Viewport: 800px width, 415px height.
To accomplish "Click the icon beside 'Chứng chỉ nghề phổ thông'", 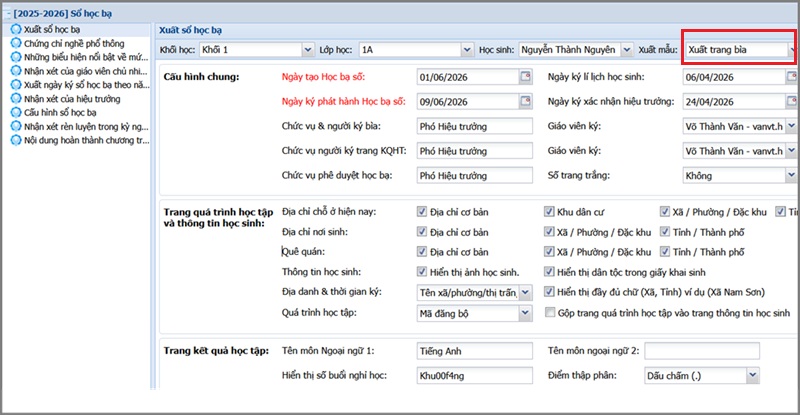I will (16, 43).
